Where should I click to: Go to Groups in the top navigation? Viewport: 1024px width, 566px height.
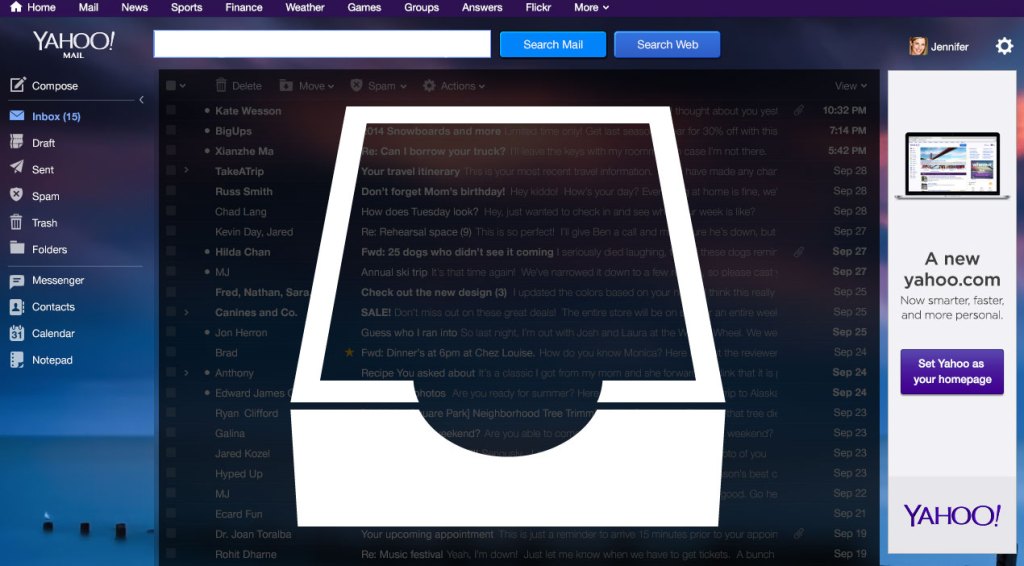click(x=421, y=7)
